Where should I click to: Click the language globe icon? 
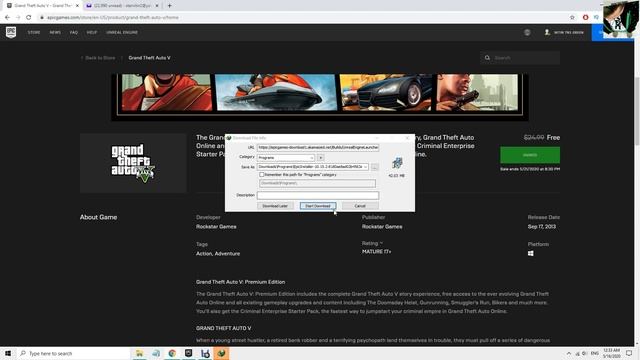[527, 32]
